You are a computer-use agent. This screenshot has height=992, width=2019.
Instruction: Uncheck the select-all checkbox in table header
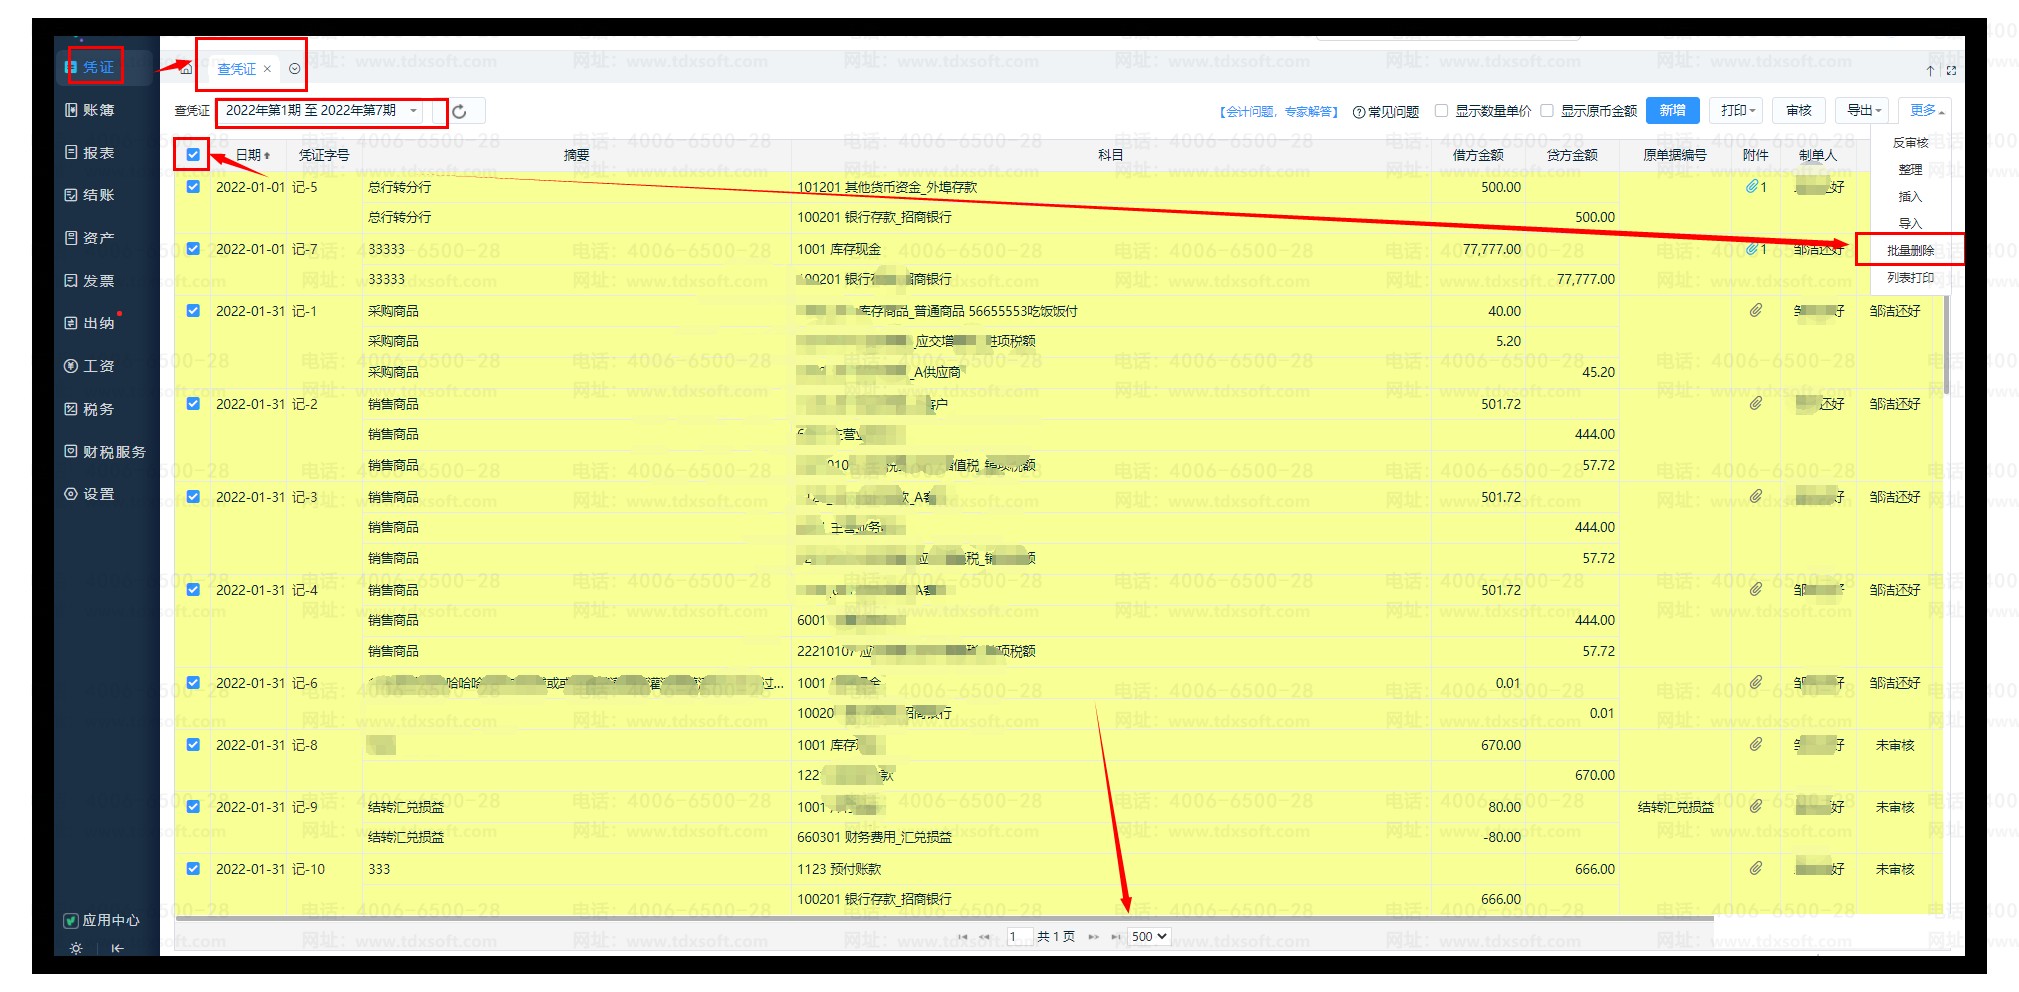pyautogui.click(x=193, y=155)
